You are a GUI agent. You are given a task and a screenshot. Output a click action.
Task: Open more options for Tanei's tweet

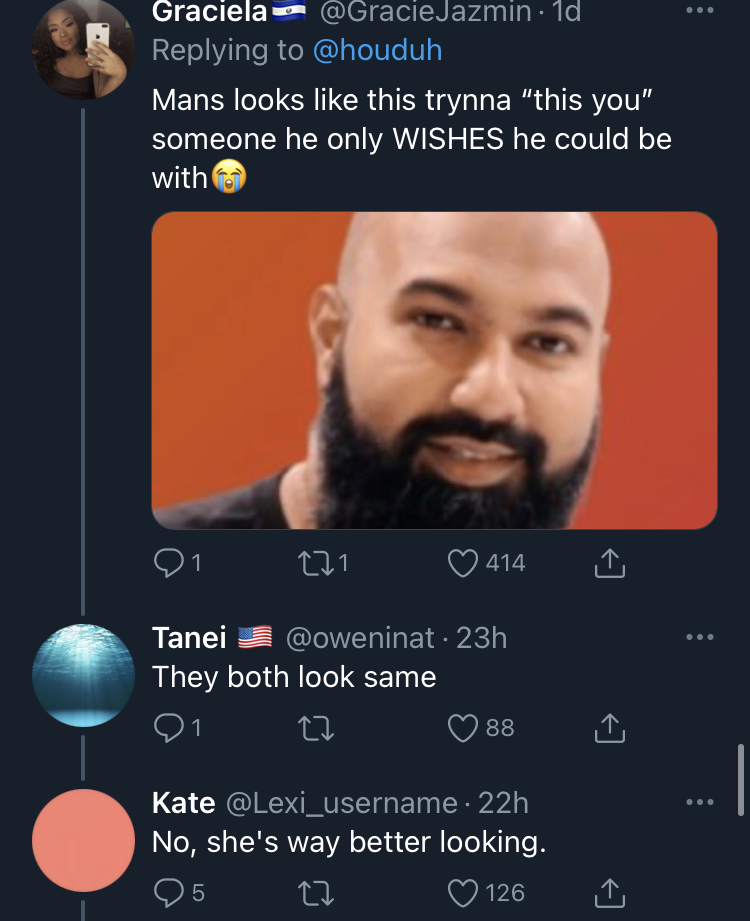coord(700,637)
